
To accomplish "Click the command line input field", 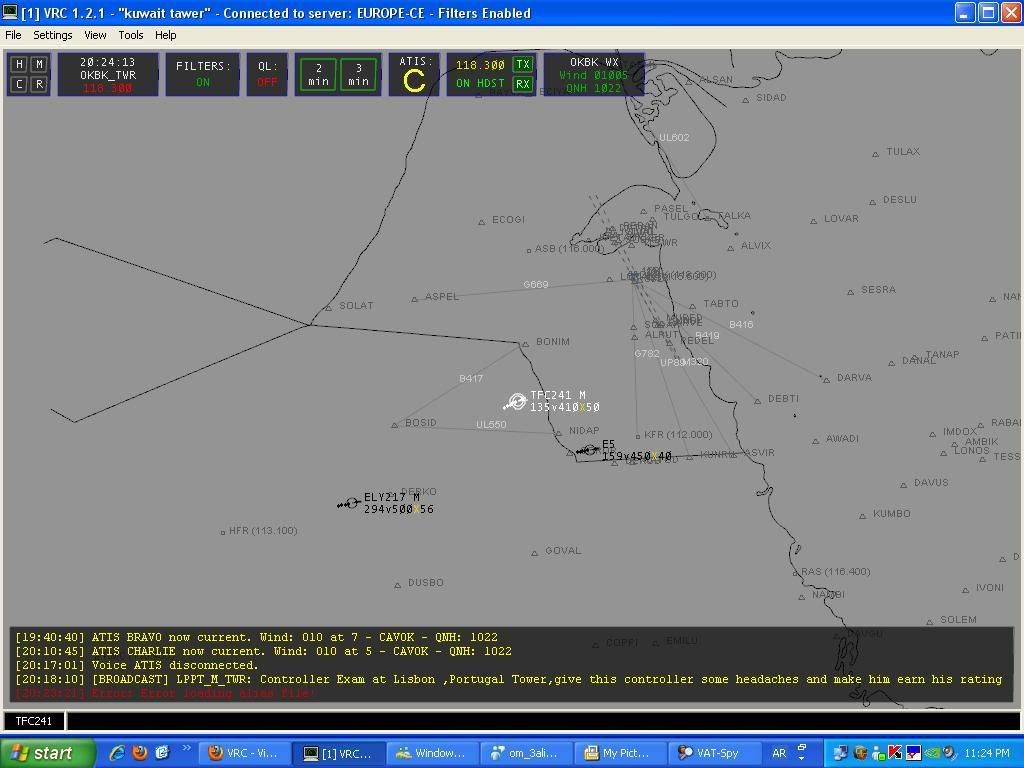I will click(540, 721).
